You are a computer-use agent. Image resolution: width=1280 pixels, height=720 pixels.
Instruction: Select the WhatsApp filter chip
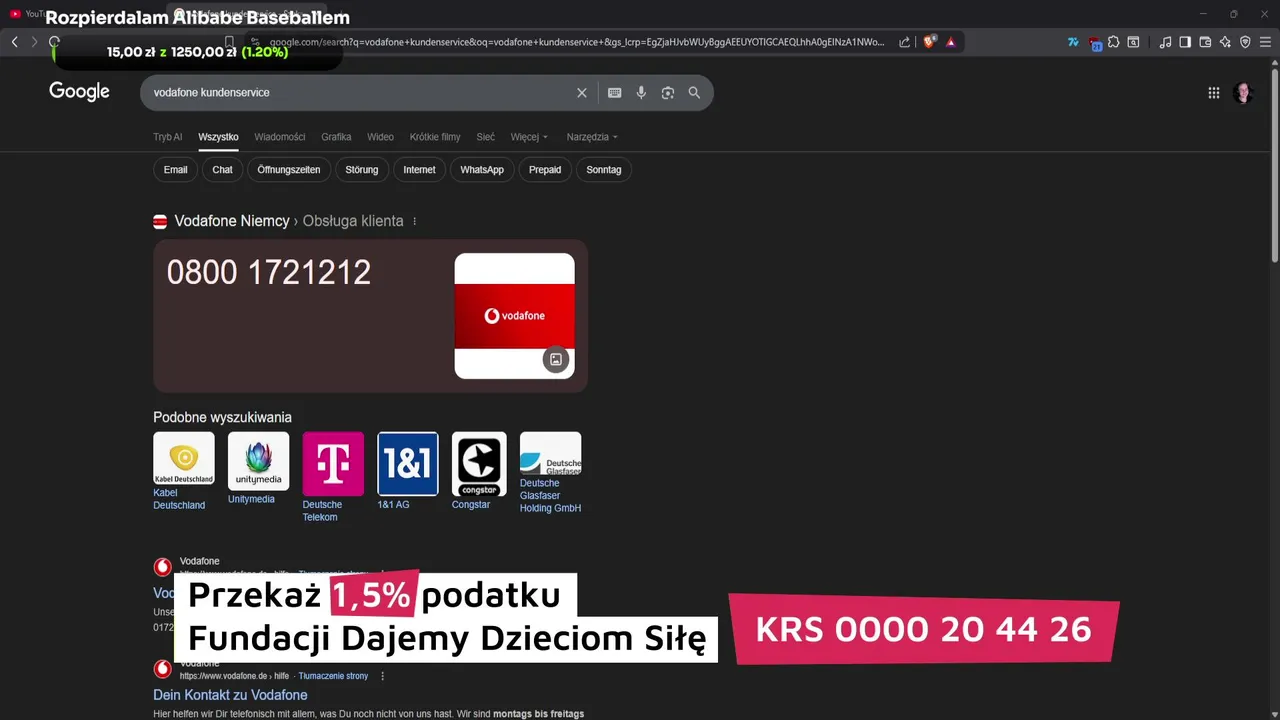(x=482, y=170)
